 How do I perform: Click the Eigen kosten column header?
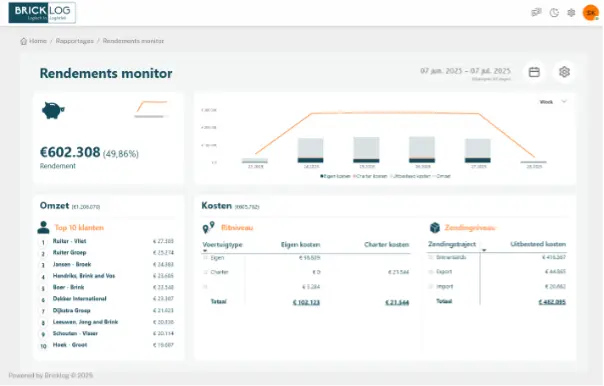click(x=300, y=245)
